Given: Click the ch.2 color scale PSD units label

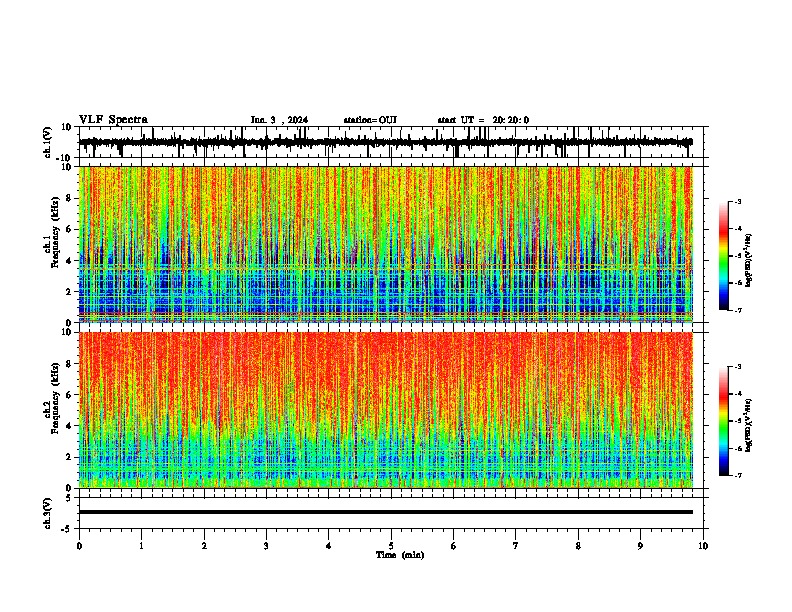Looking at the screenshot, I should 749,425.
